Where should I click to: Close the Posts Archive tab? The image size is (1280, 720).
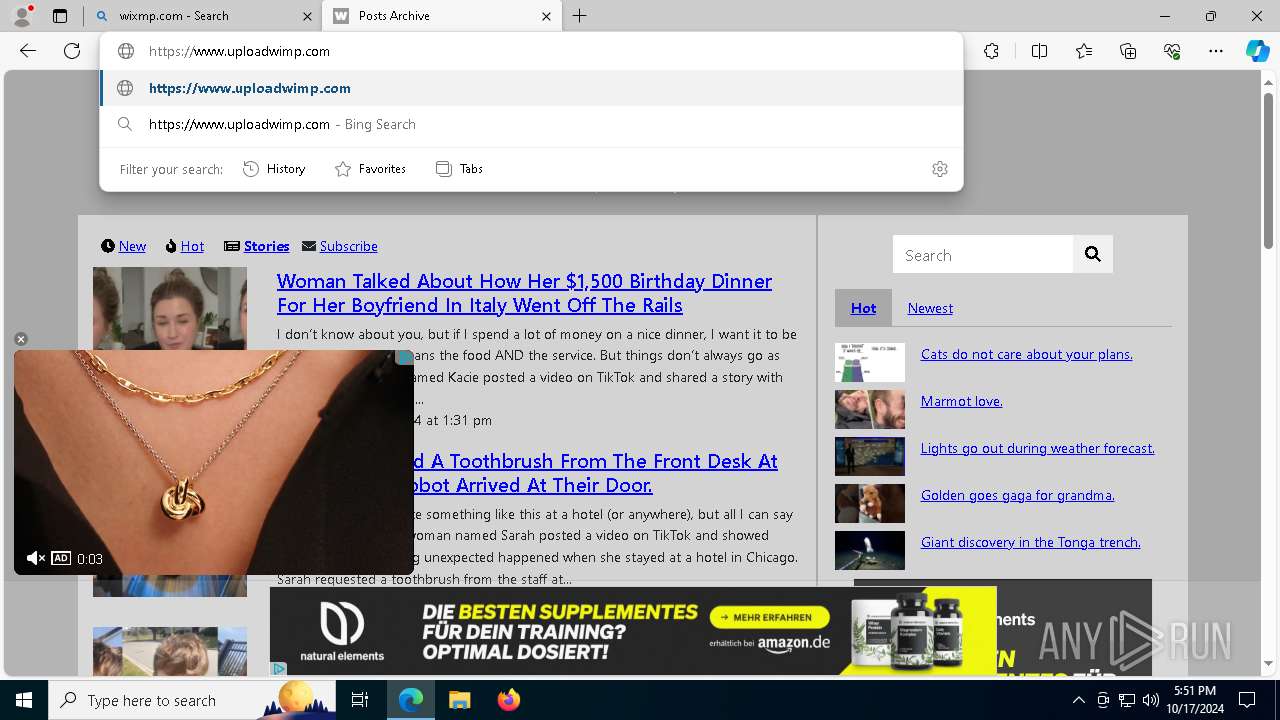click(546, 16)
